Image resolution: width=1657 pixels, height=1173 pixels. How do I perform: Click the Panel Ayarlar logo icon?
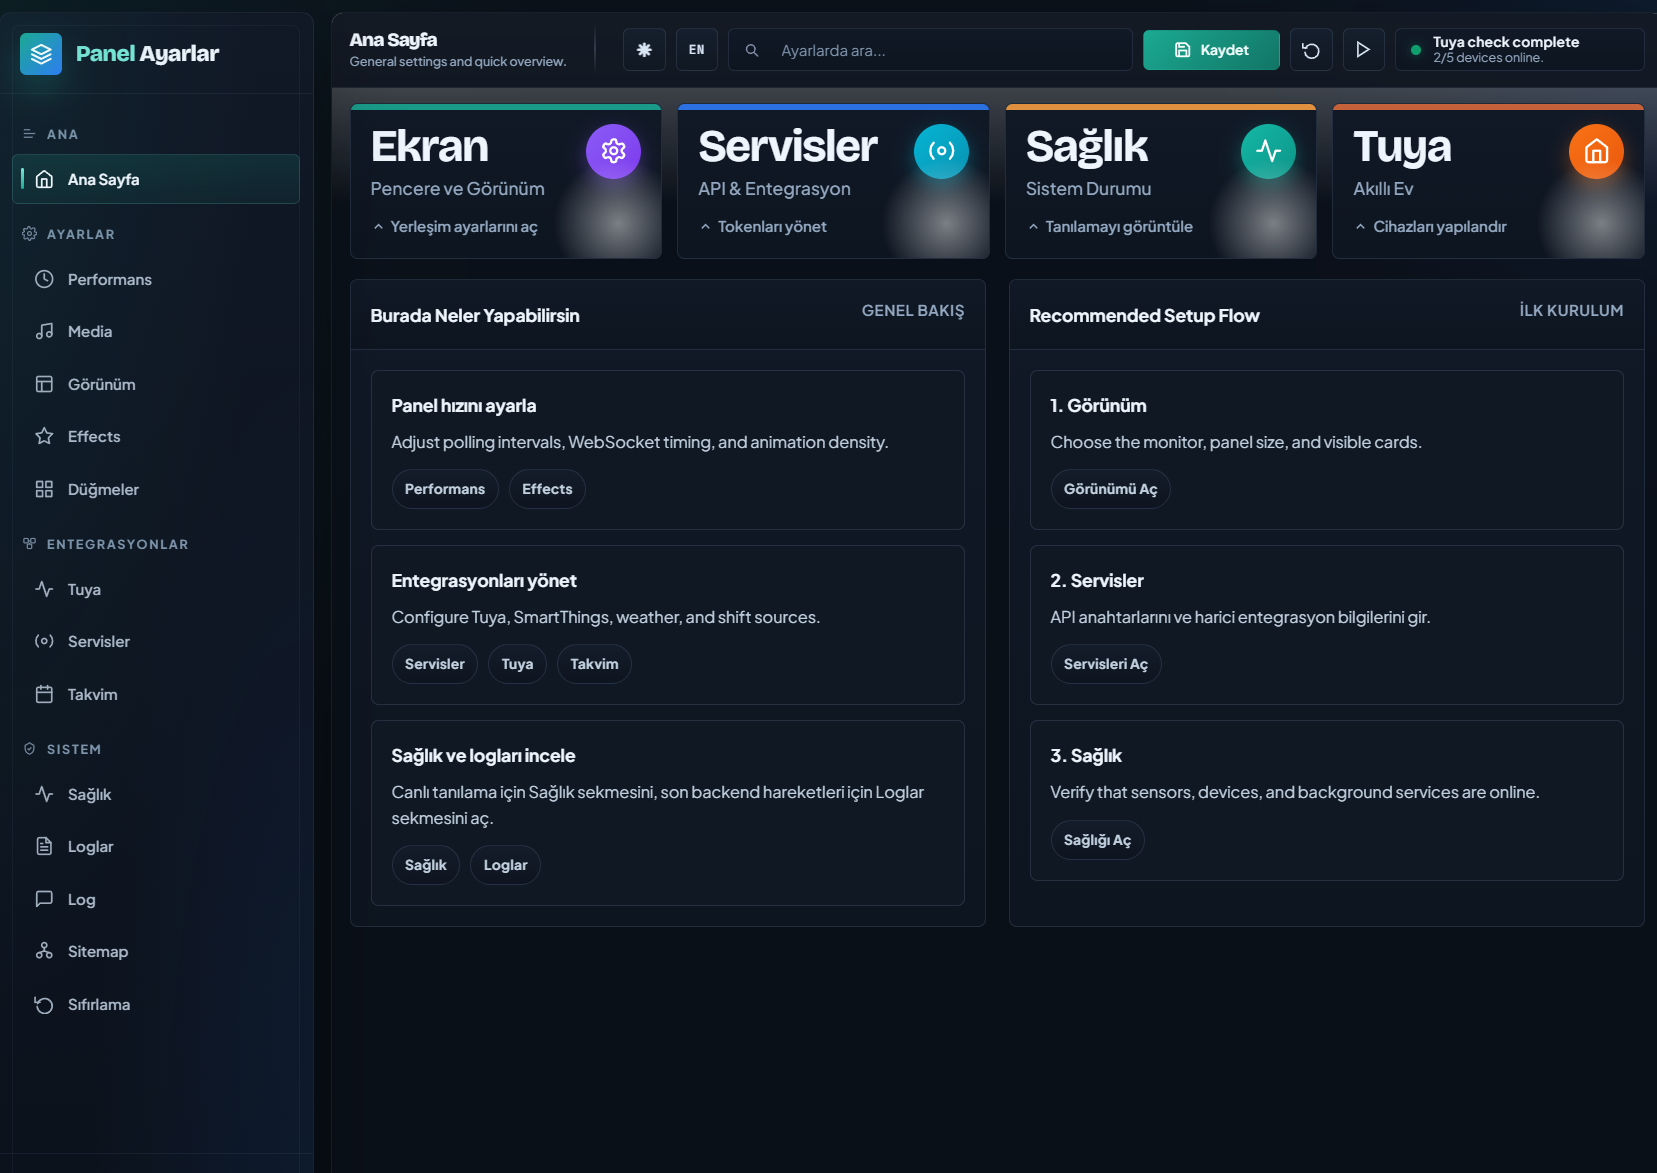41,54
